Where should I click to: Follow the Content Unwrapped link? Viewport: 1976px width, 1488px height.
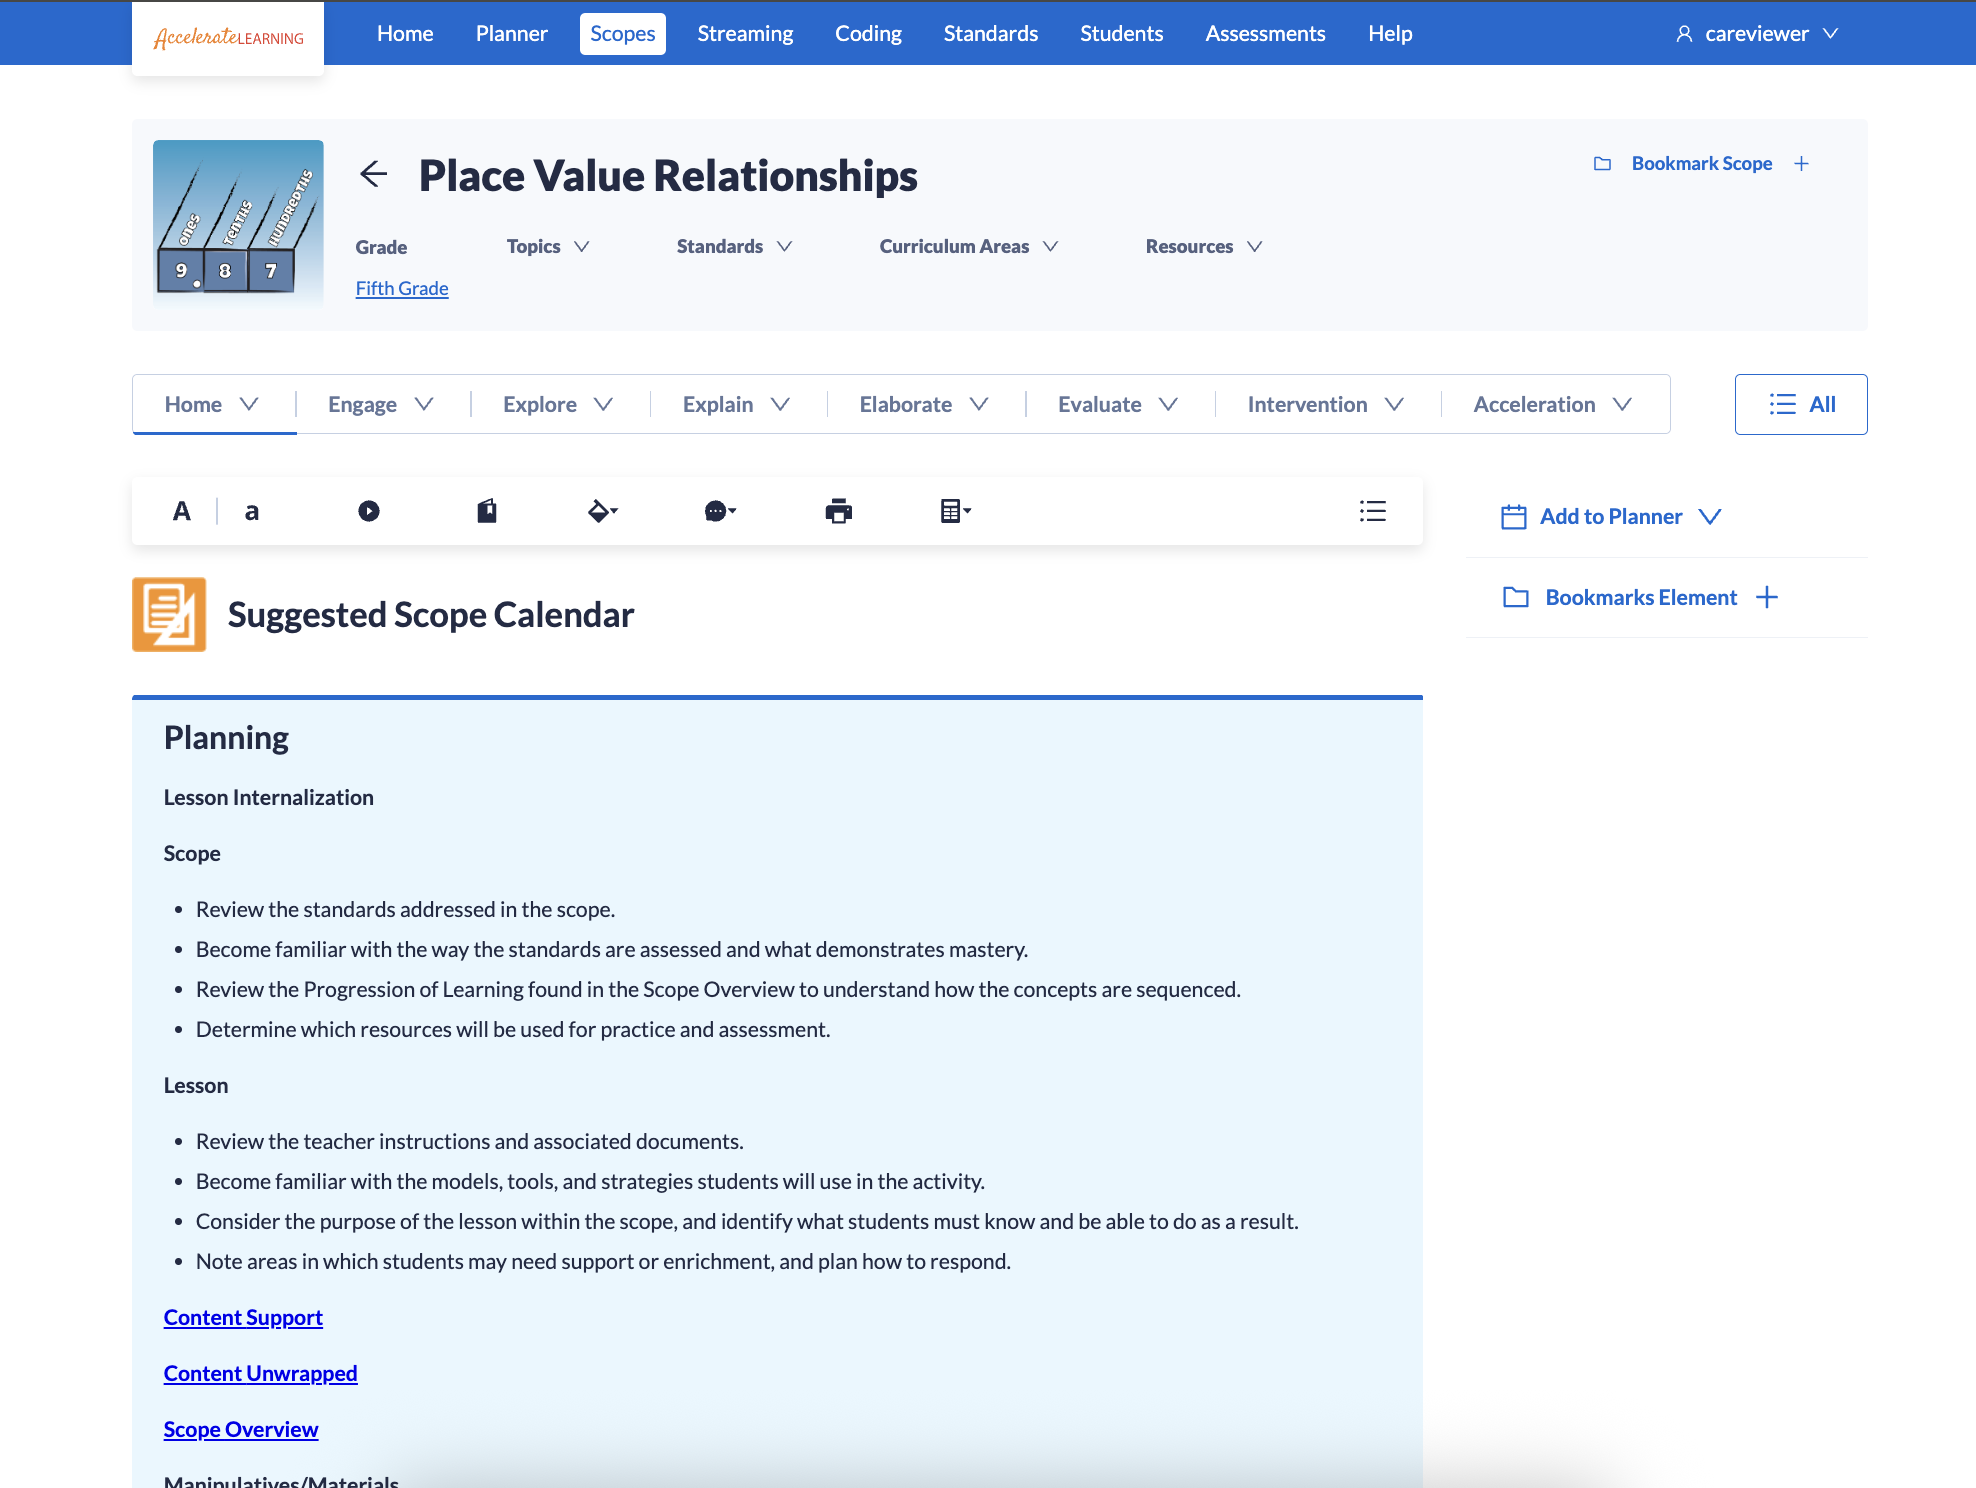(x=260, y=1373)
